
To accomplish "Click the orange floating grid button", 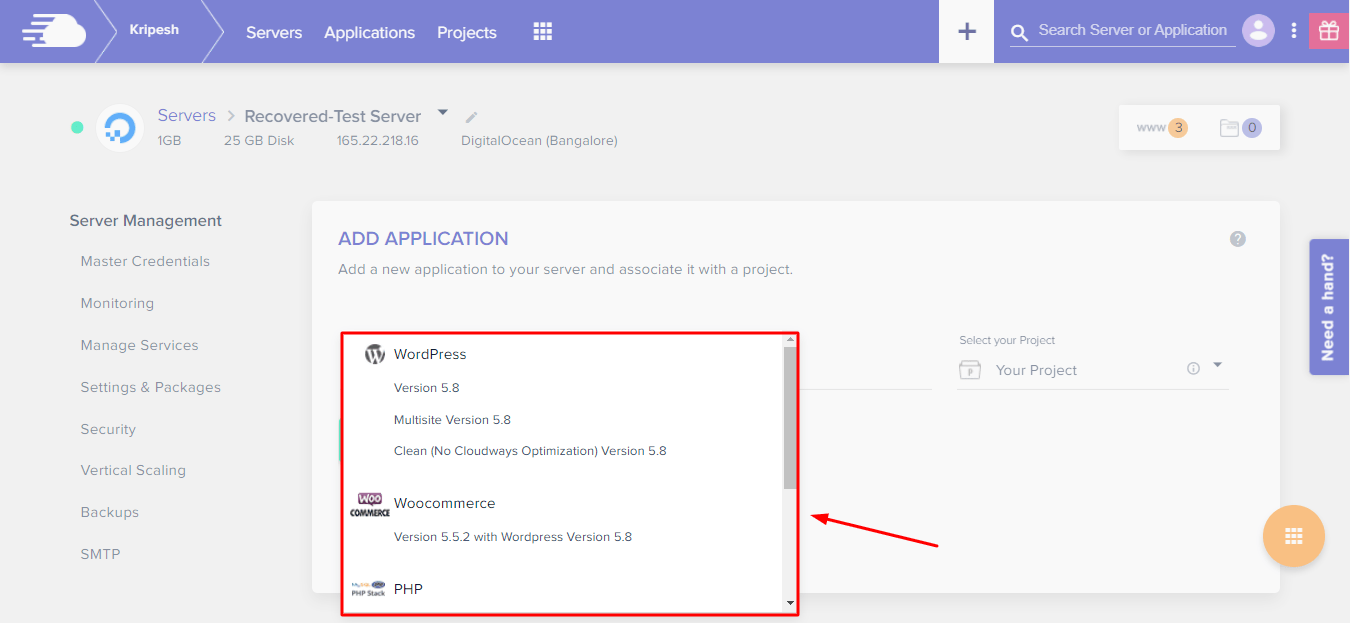I will pyautogui.click(x=1293, y=536).
